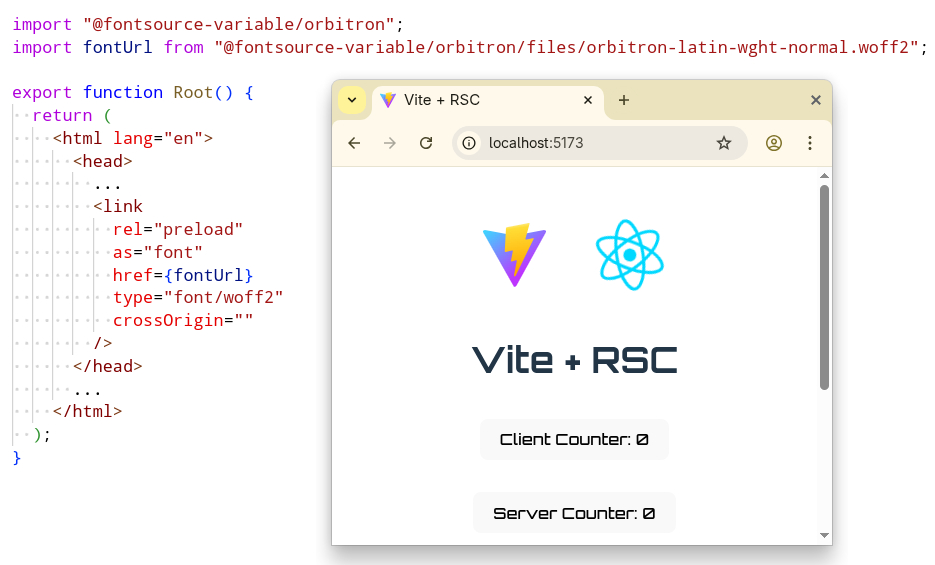The height and width of the screenshot is (565, 935).
Task: View site information for localhost
Action: 469,143
